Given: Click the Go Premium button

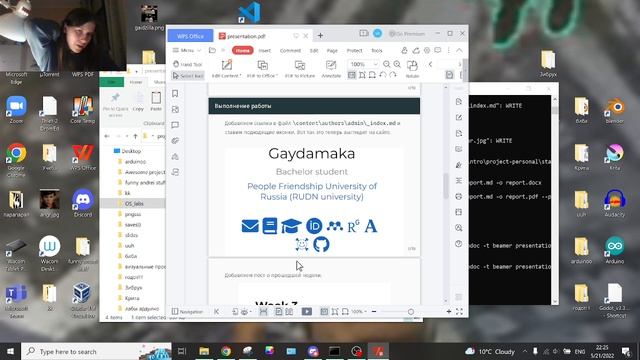Looking at the screenshot, I should coord(407,33).
